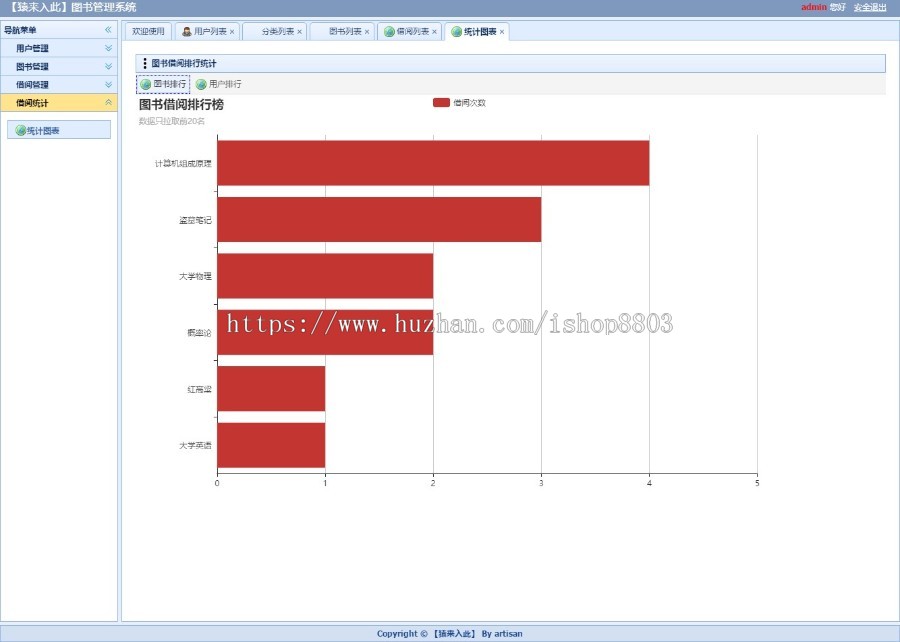The height and width of the screenshot is (642, 900).
Task: Click the 借阅统计 menu header
Action: click(59, 103)
